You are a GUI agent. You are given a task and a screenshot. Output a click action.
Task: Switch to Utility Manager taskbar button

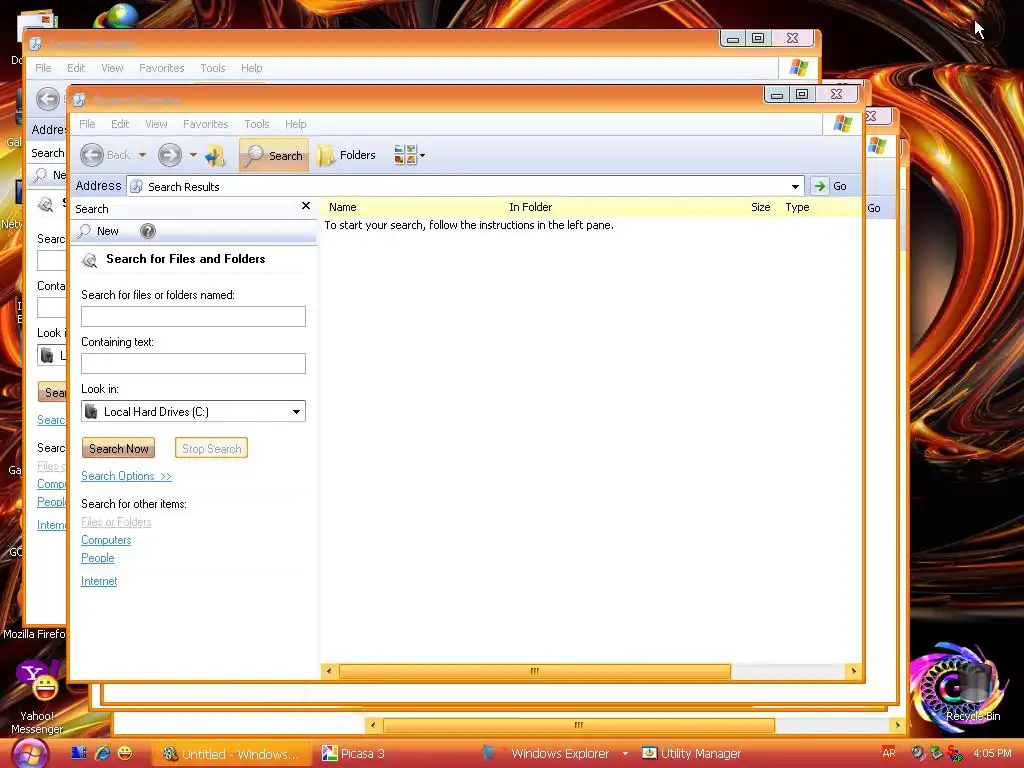coord(692,754)
